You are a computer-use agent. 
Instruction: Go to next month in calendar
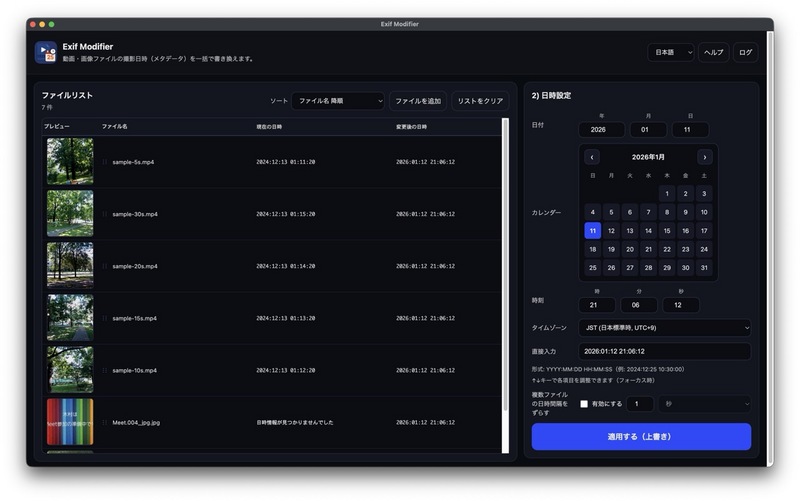pos(705,157)
